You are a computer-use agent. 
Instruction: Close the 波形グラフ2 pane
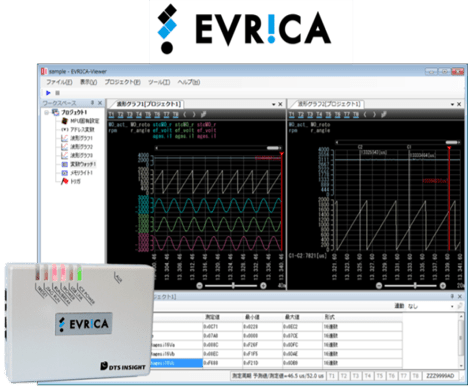point(459,104)
